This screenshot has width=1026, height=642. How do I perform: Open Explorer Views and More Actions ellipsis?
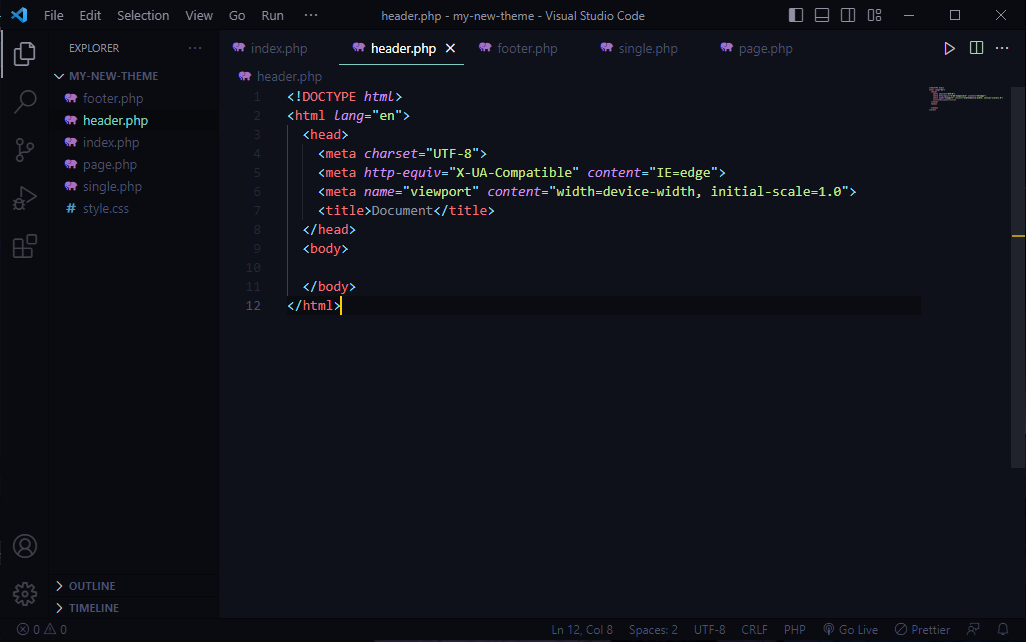tap(195, 48)
